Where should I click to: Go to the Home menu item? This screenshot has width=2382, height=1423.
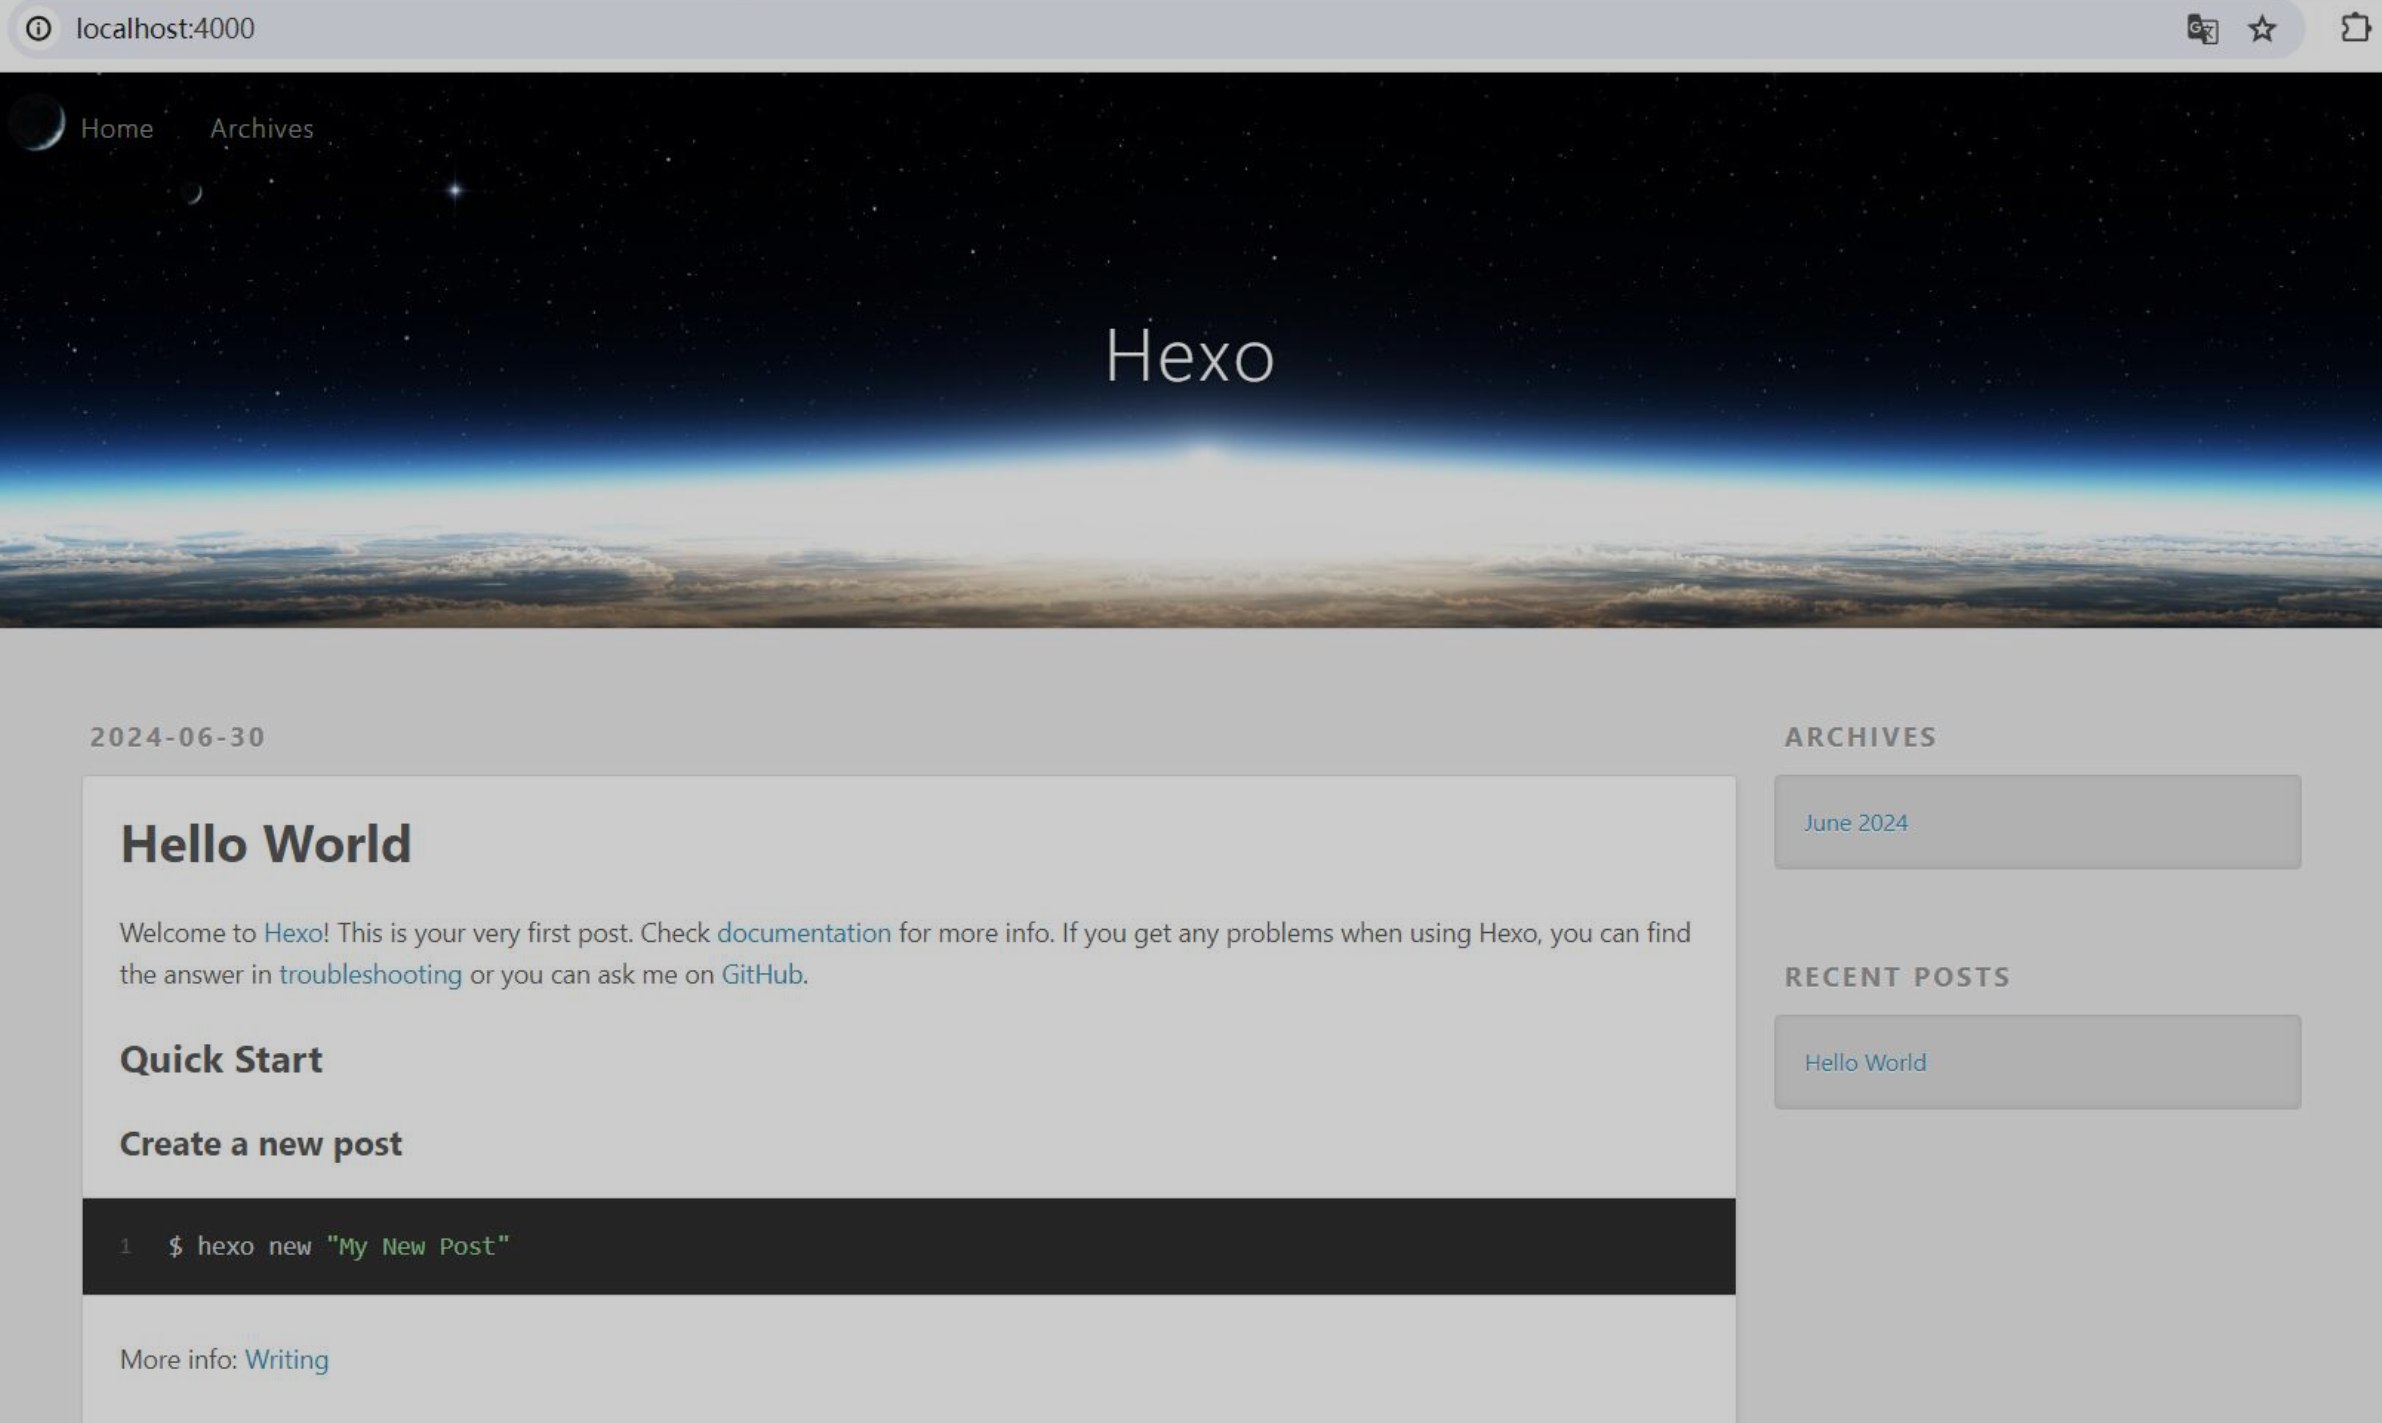[117, 128]
